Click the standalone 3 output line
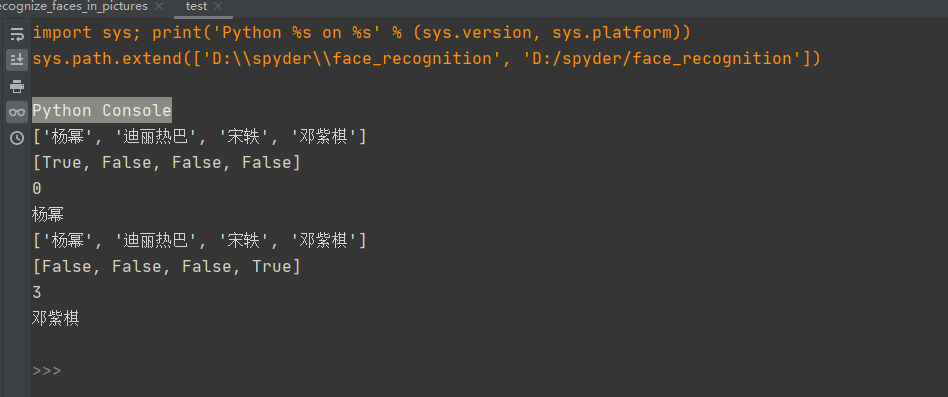 37,293
